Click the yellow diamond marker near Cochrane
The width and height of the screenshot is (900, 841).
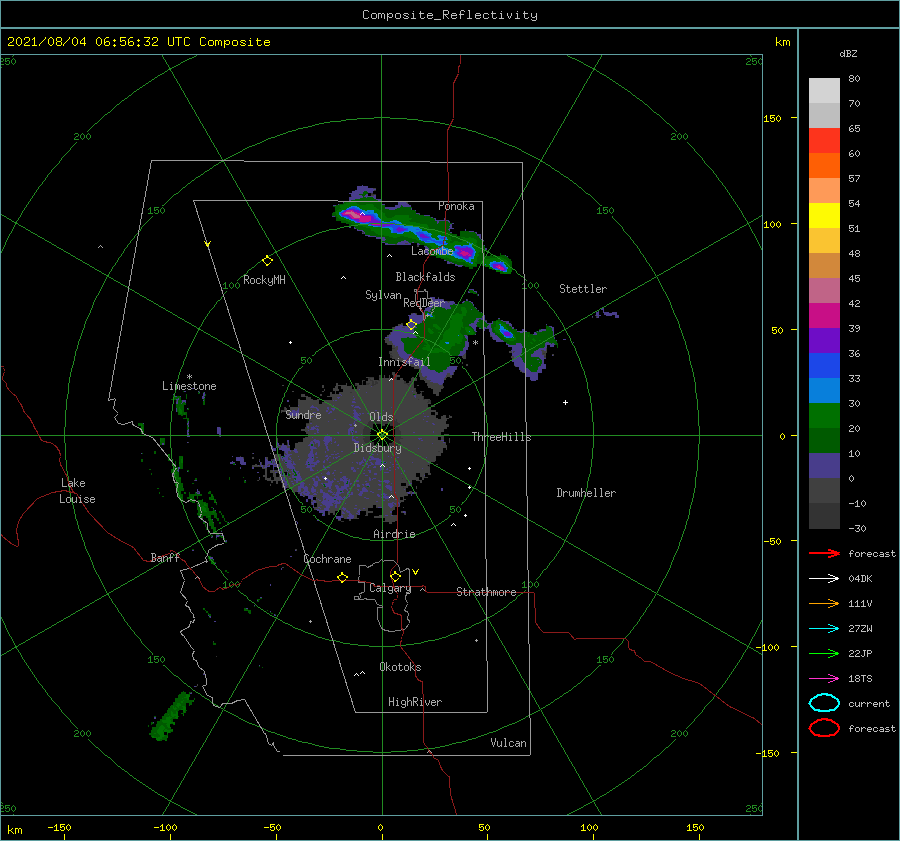click(342, 577)
